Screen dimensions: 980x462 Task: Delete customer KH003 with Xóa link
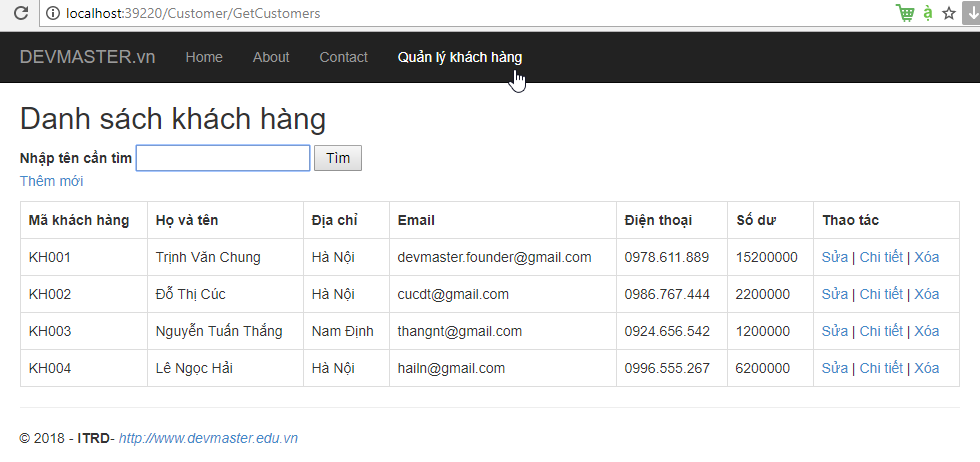click(x=926, y=331)
